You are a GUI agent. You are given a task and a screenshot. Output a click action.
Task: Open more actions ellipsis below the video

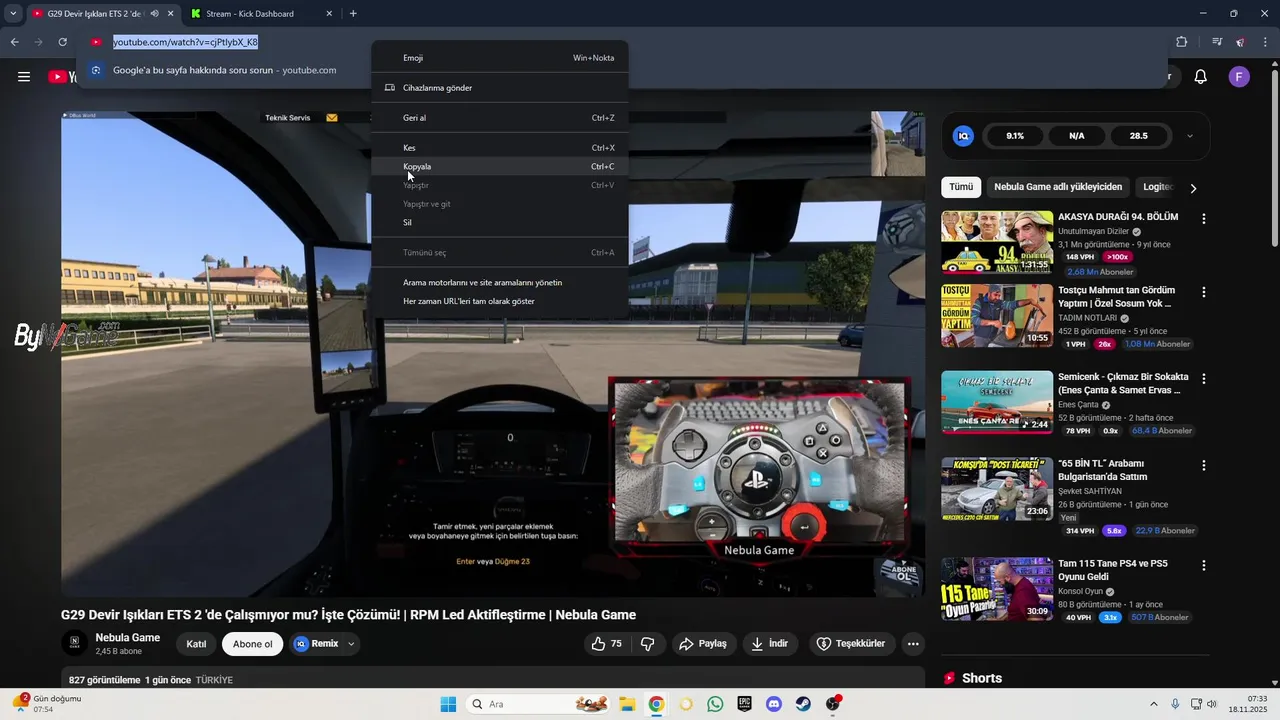(913, 644)
